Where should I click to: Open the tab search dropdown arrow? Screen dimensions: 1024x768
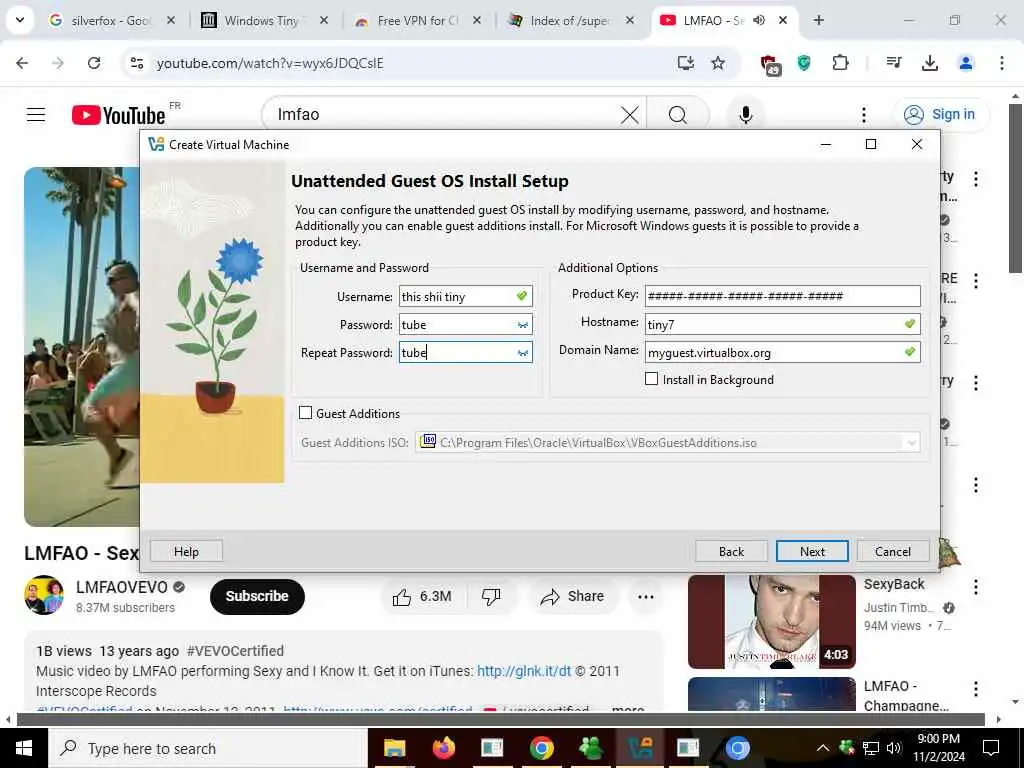[x=20, y=20]
